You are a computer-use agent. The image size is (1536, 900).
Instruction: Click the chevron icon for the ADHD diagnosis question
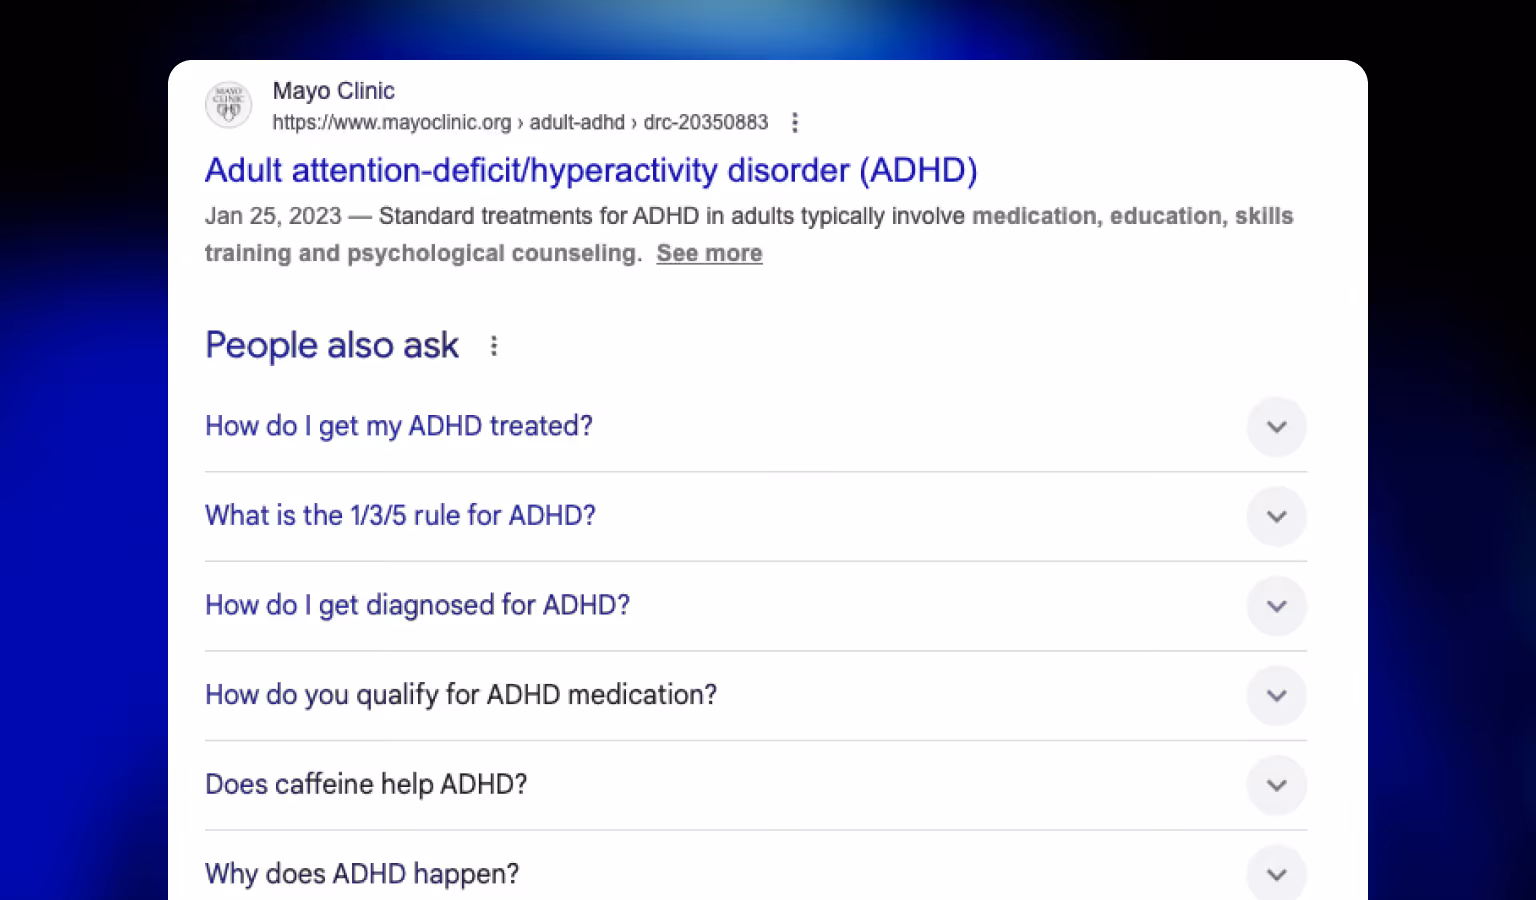pos(1277,606)
